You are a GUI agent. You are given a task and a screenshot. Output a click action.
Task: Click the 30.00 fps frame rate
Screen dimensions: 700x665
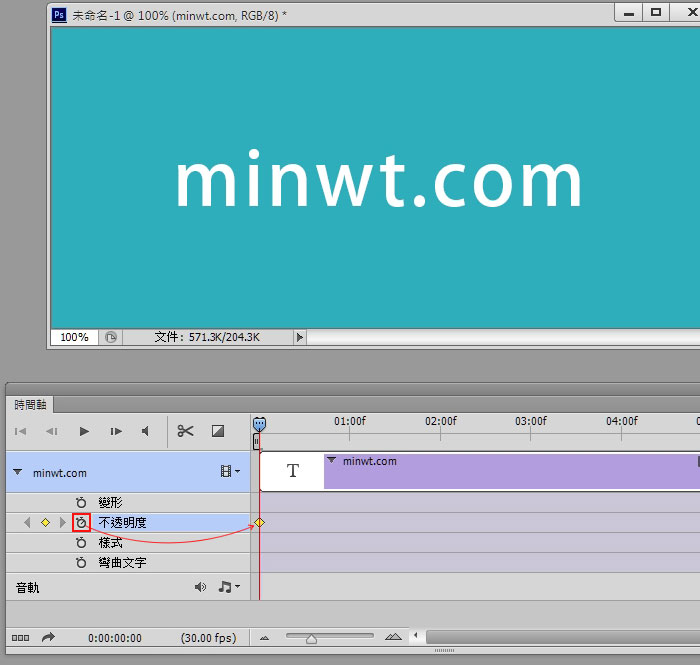coord(208,638)
